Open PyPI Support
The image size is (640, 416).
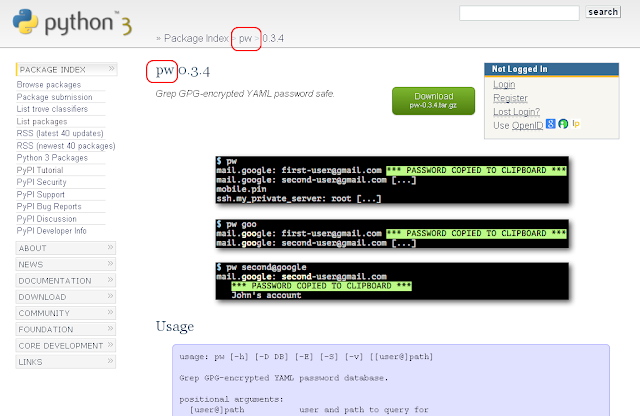40,194
